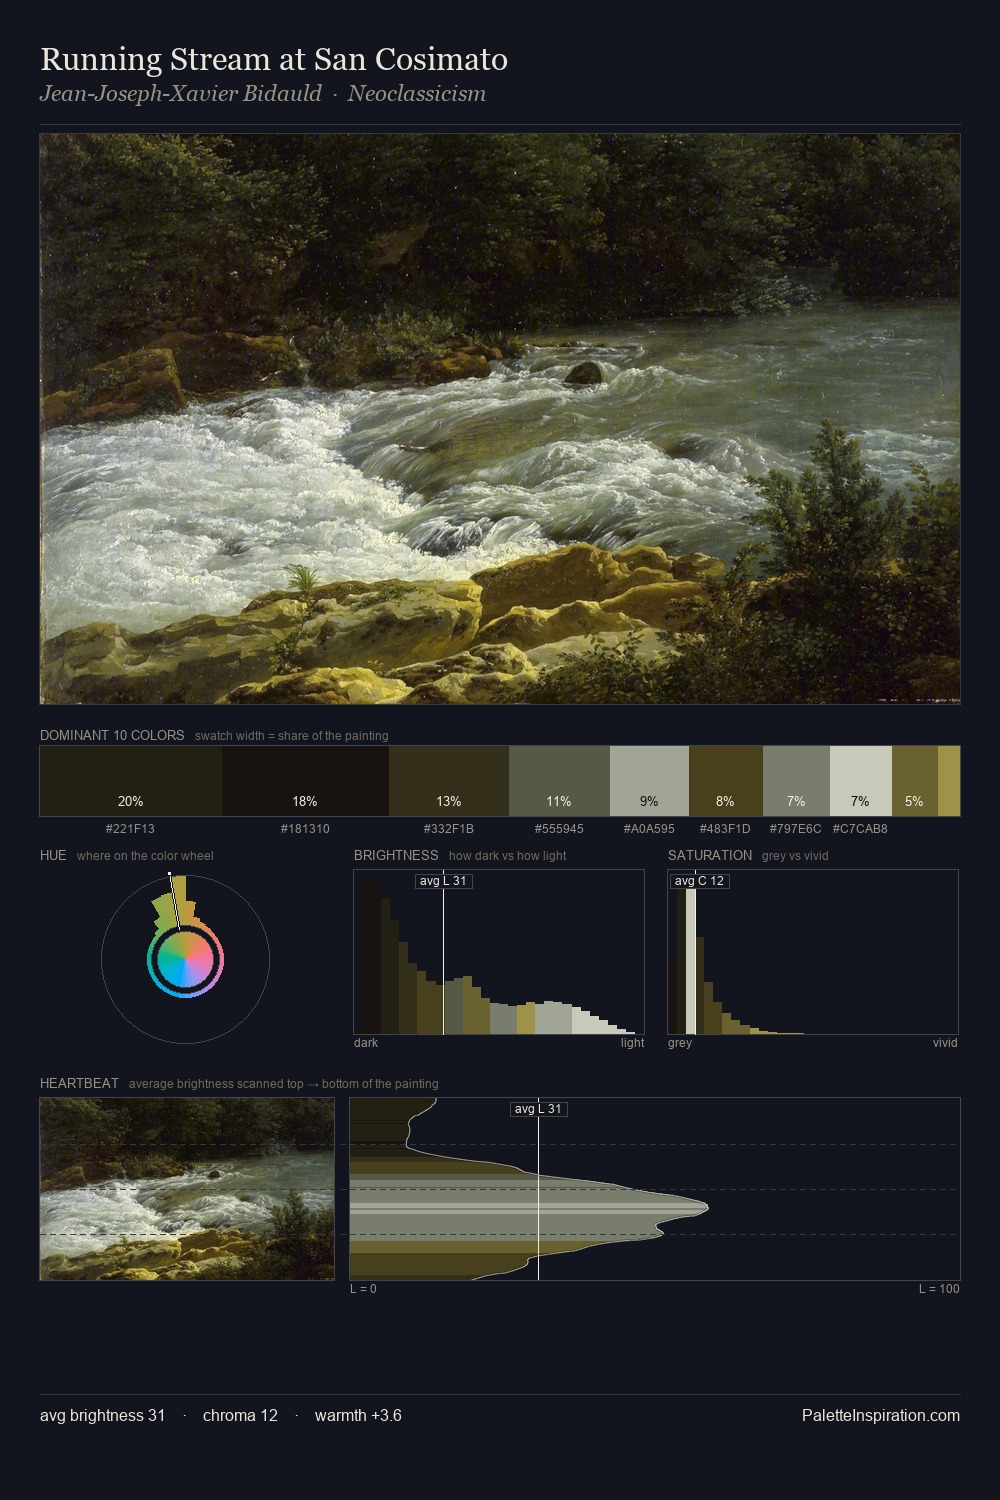
Task: Click the hex code #181310
Action: coord(305,829)
